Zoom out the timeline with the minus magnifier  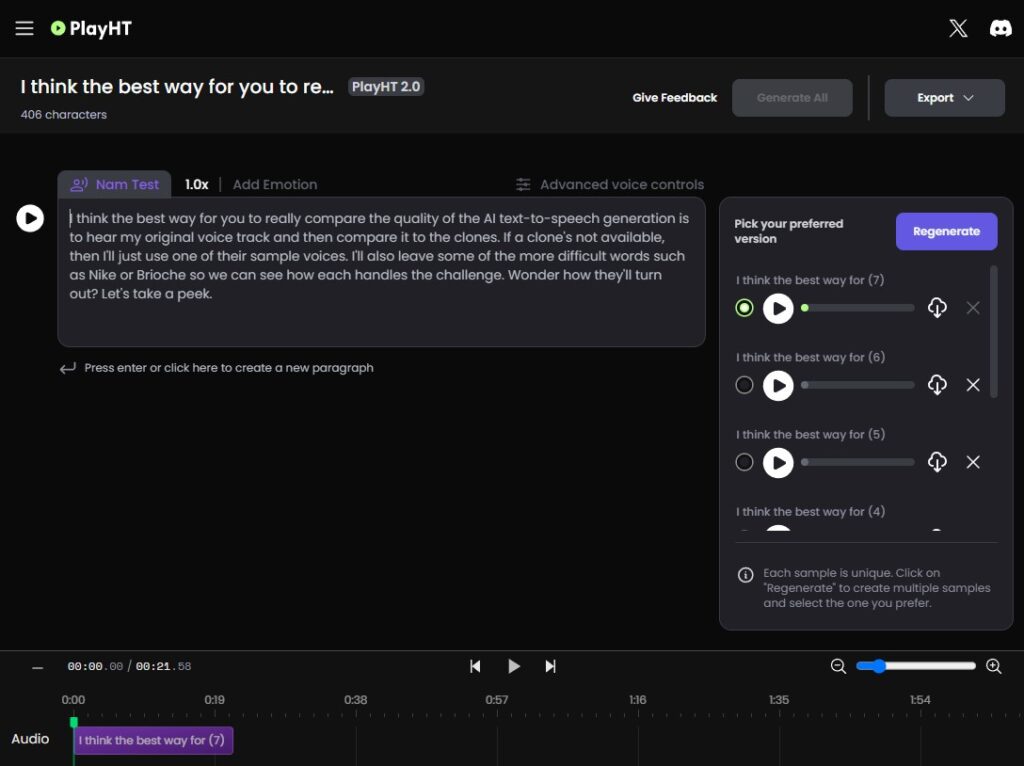point(838,666)
